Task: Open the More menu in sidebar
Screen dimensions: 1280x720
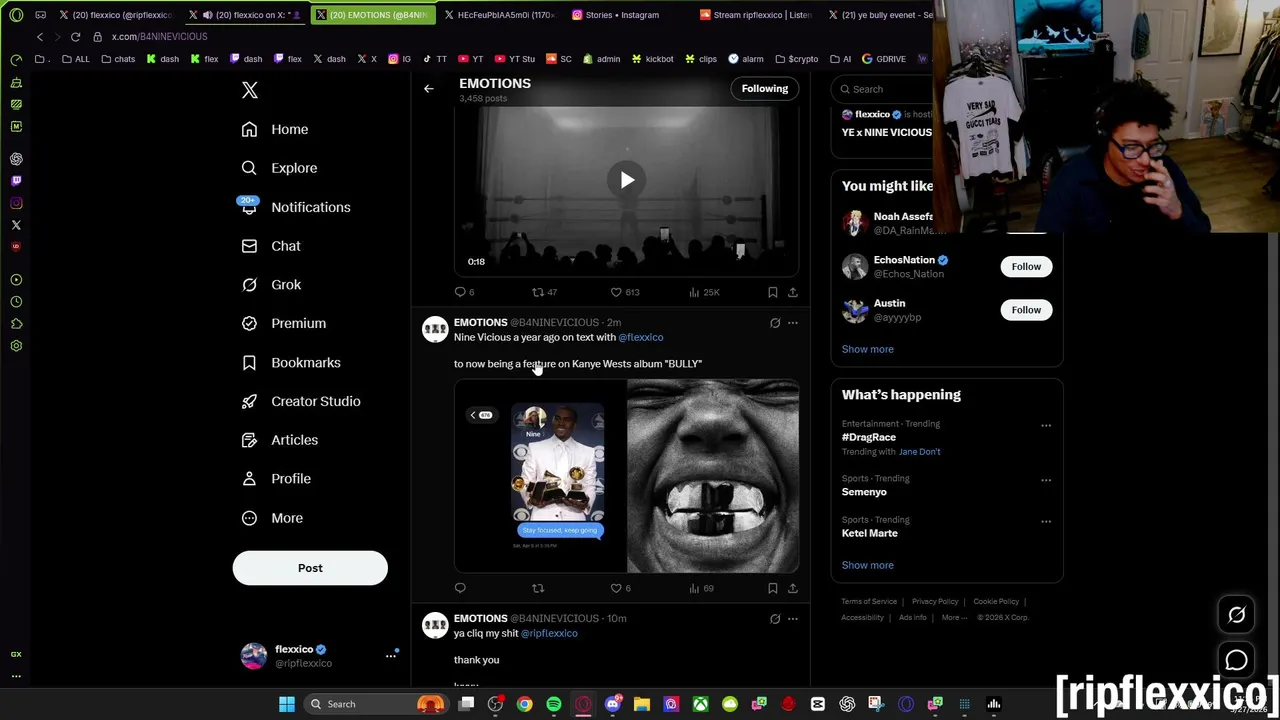Action: coord(272,518)
